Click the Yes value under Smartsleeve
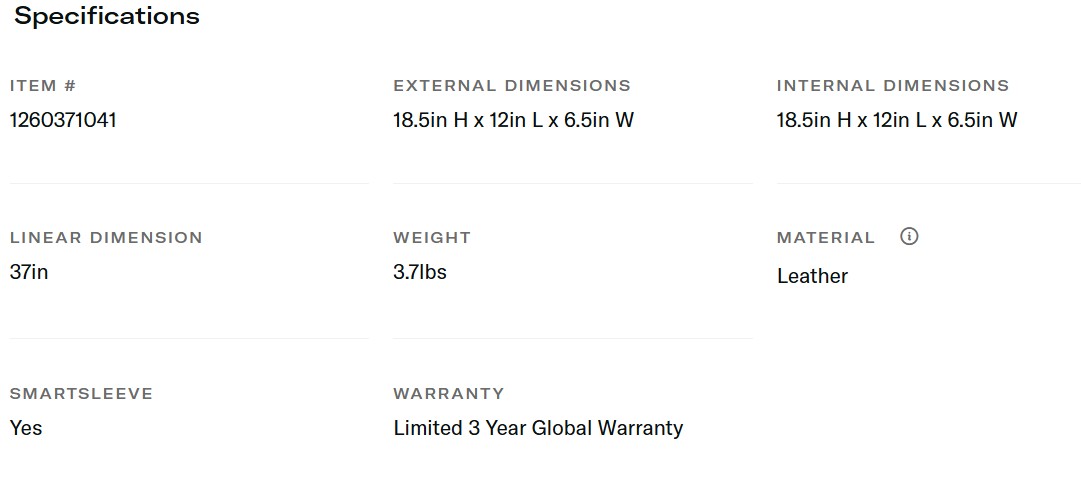 [x=26, y=428]
